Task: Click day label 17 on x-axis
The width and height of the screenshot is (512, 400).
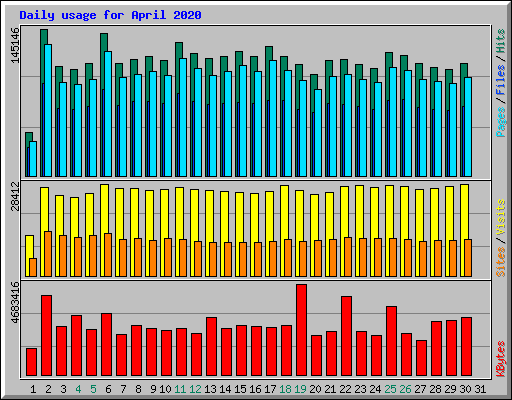Action: point(270,389)
